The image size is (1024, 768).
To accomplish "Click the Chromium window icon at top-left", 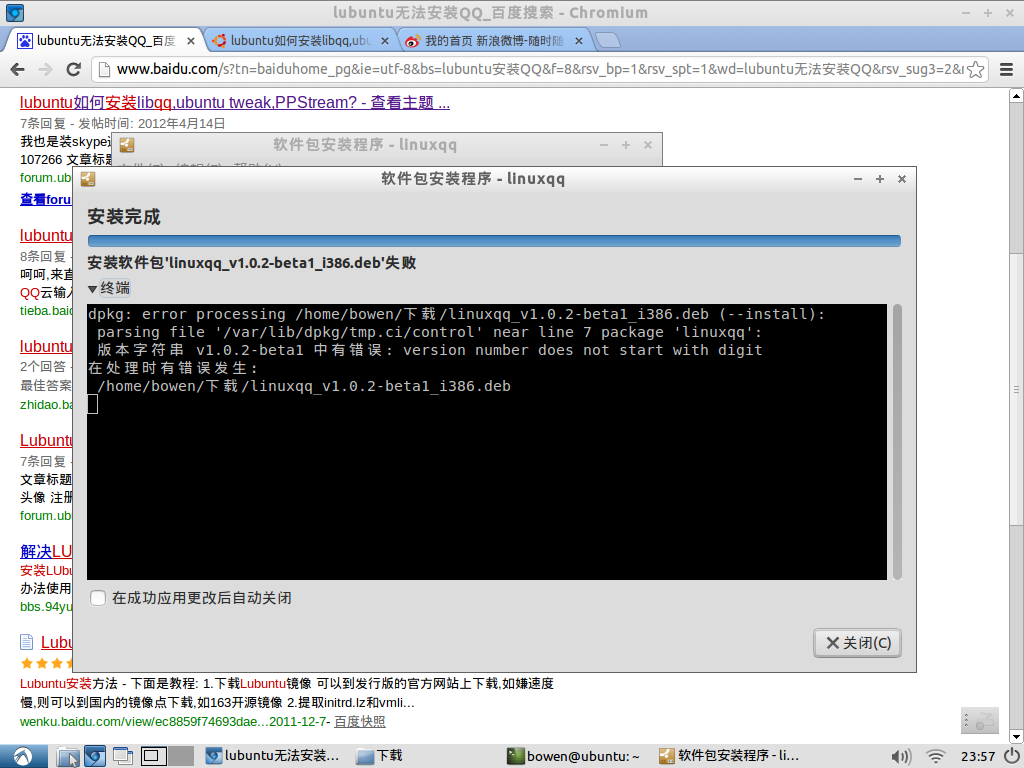I will coord(14,12).
